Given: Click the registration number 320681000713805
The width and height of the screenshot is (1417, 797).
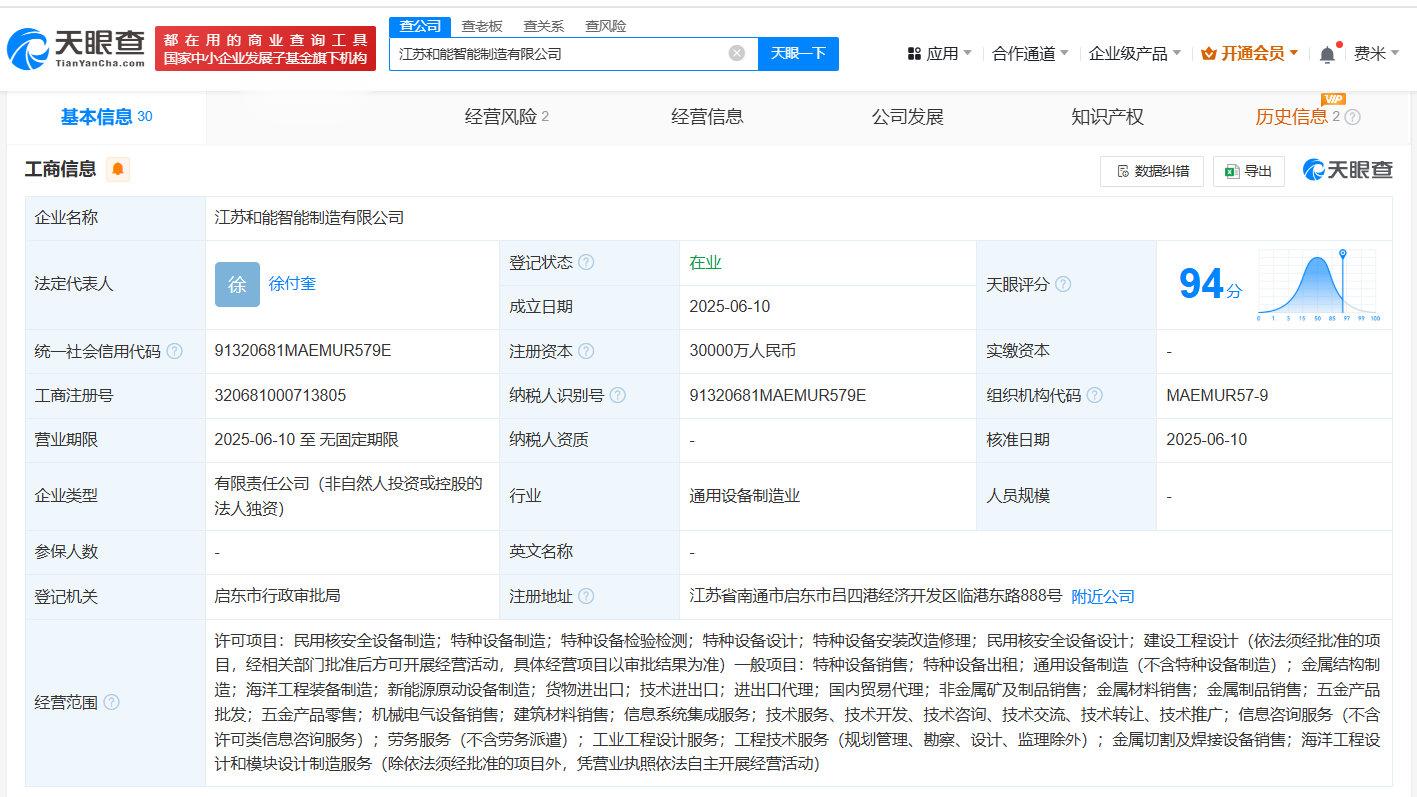Looking at the screenshot, I should pyautogui.click(x=280, y=395).
